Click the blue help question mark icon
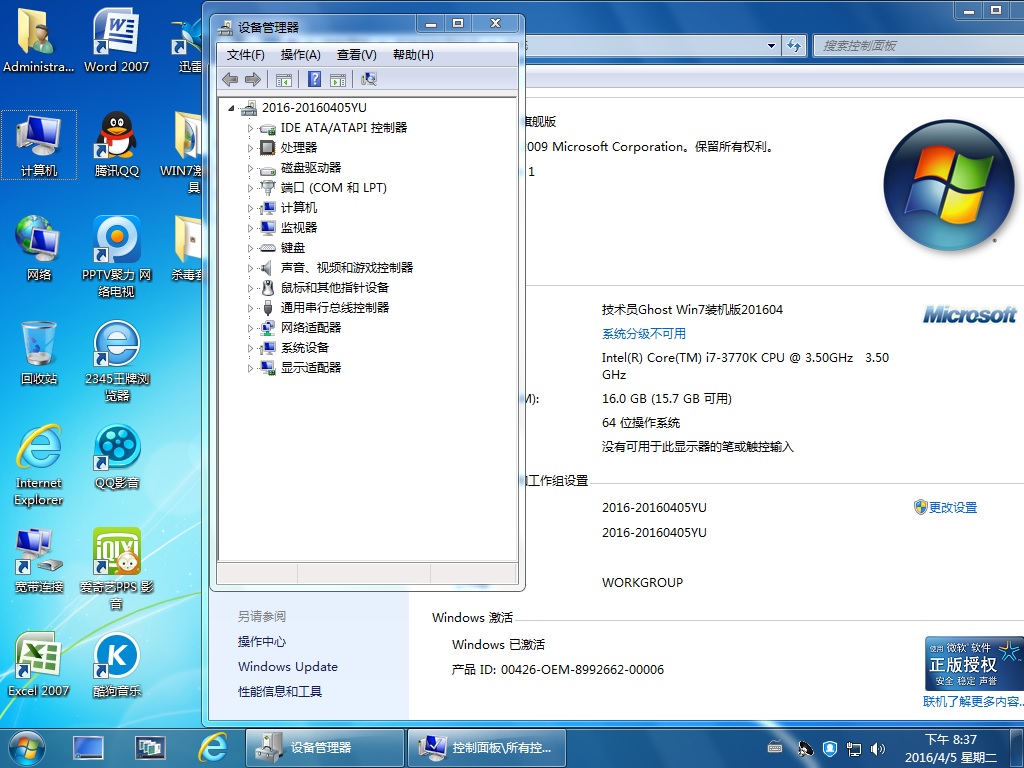Image resolution: width=1024 pixels, height=768 pixels. point(314,80)
